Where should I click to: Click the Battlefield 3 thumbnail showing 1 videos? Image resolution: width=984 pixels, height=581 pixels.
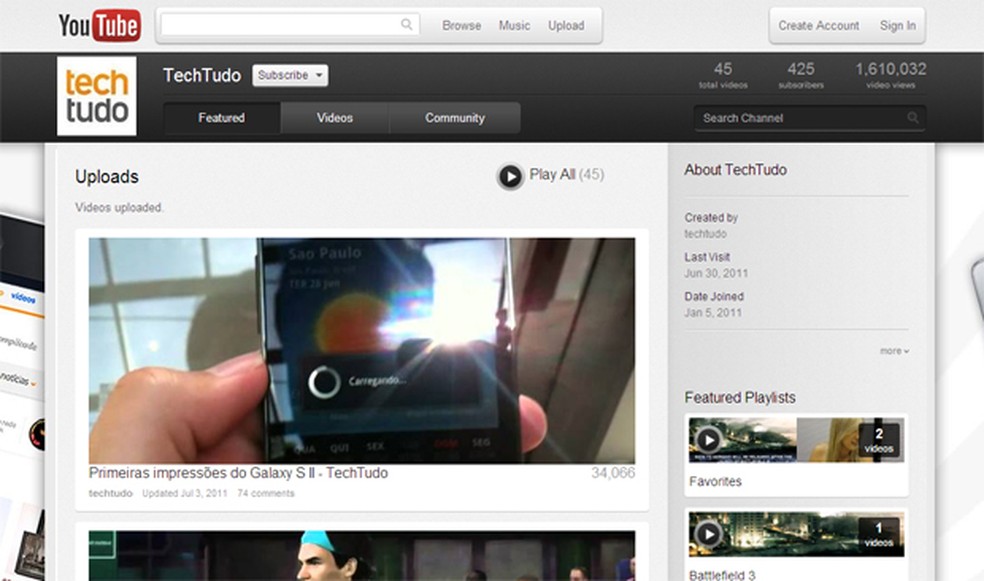[x=796, y=534]
